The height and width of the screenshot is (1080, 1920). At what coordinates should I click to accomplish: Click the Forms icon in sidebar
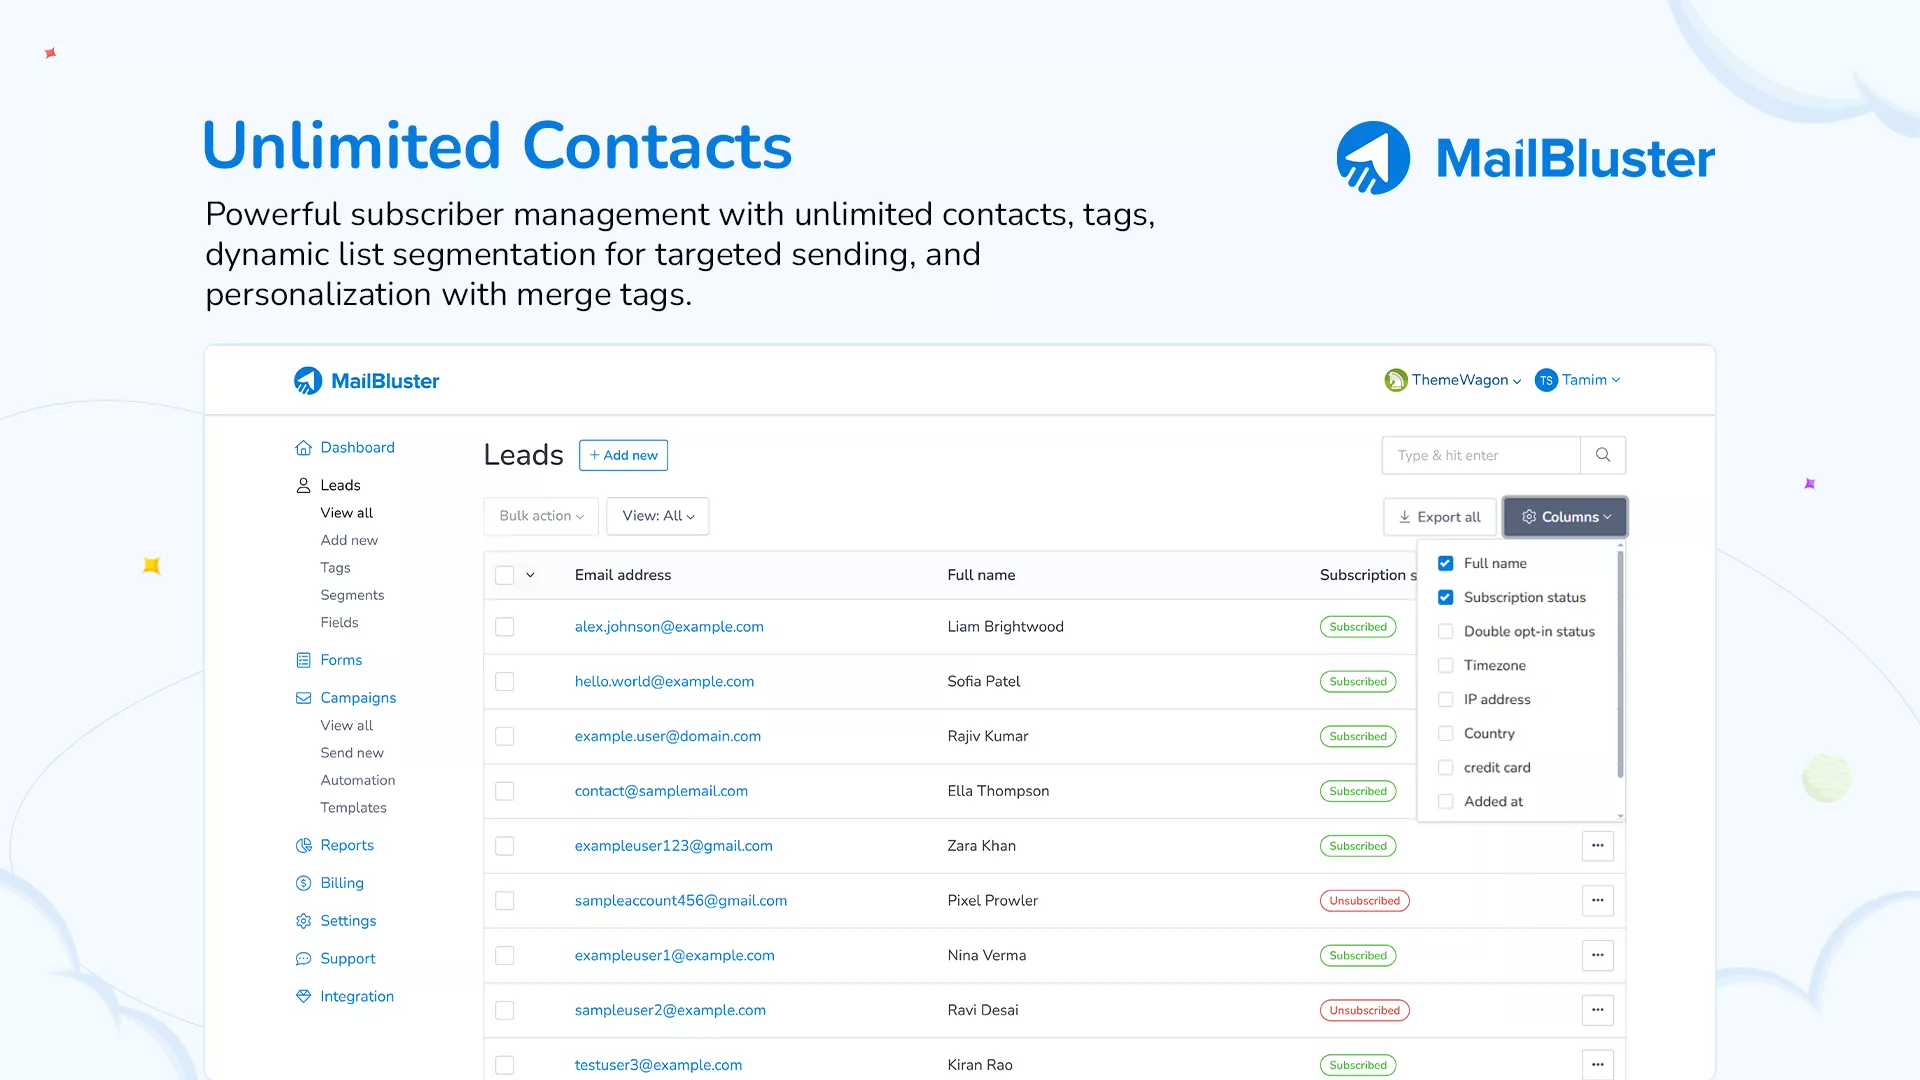coord(303,660)
